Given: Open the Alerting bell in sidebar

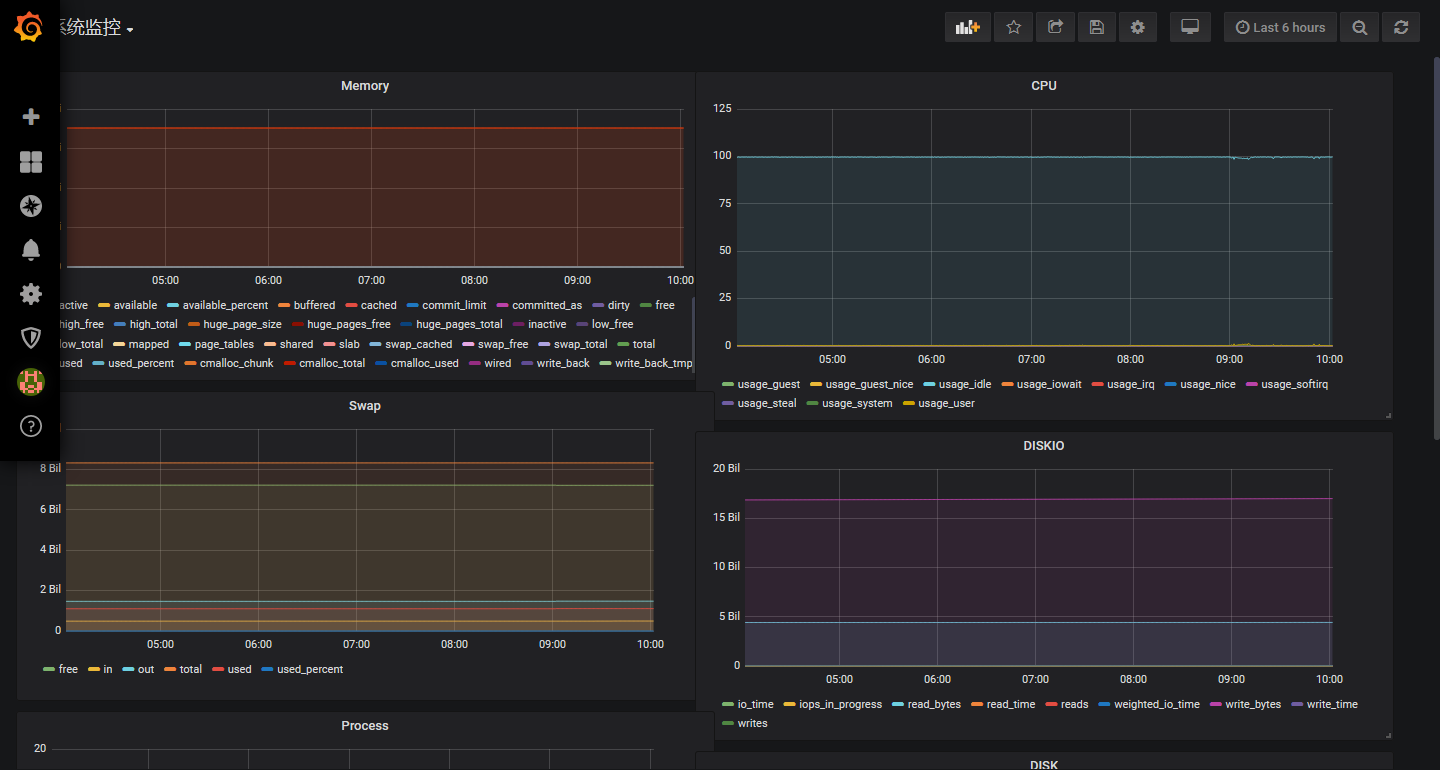Looking at the screenshot, I should 30,249.
